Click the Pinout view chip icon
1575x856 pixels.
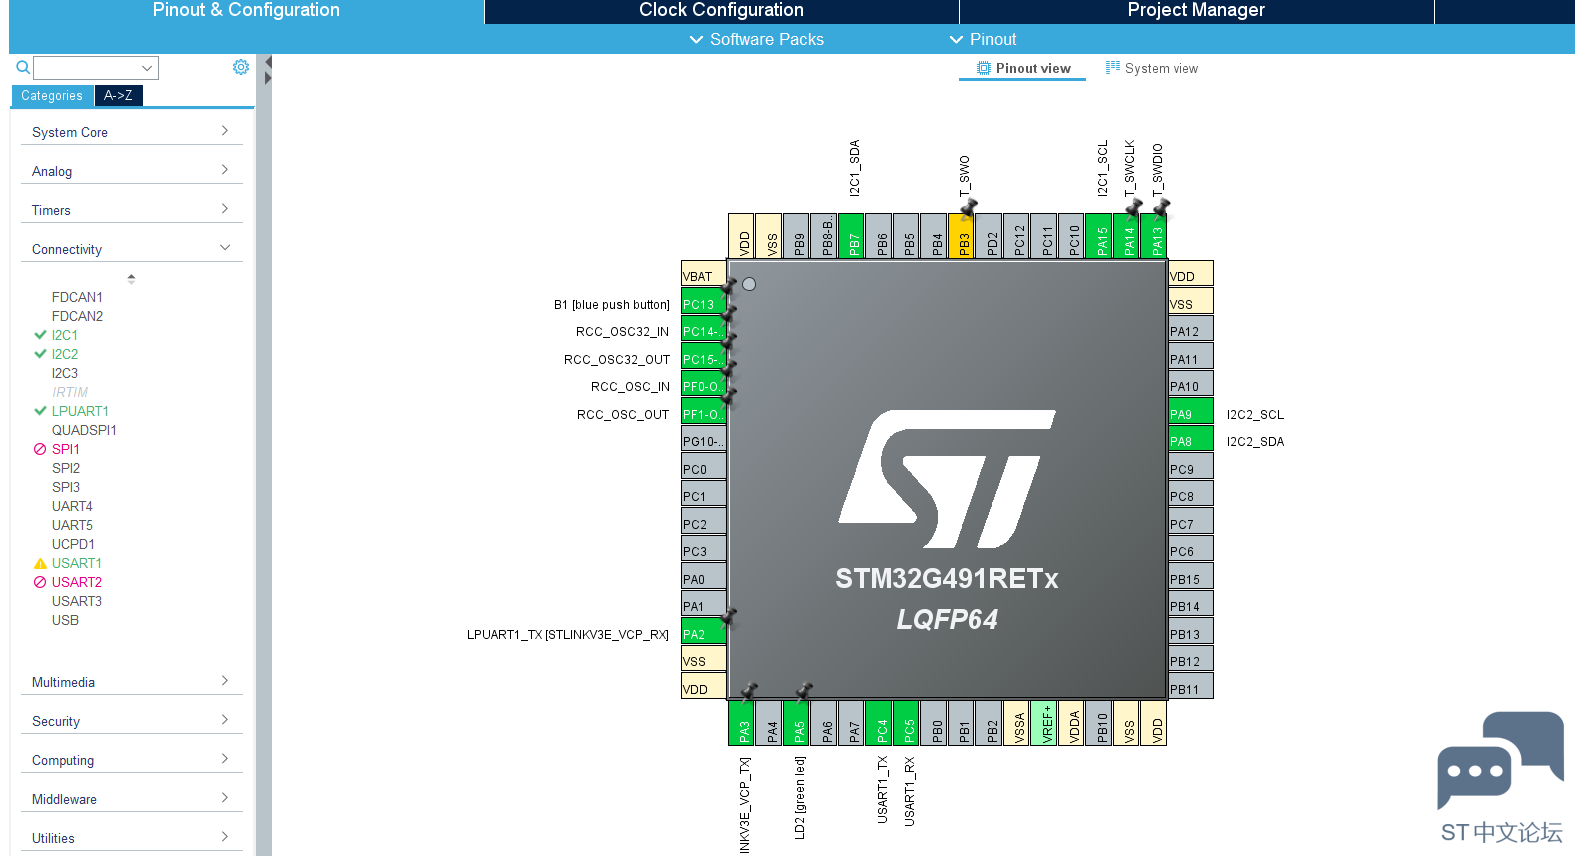(984, 68)
